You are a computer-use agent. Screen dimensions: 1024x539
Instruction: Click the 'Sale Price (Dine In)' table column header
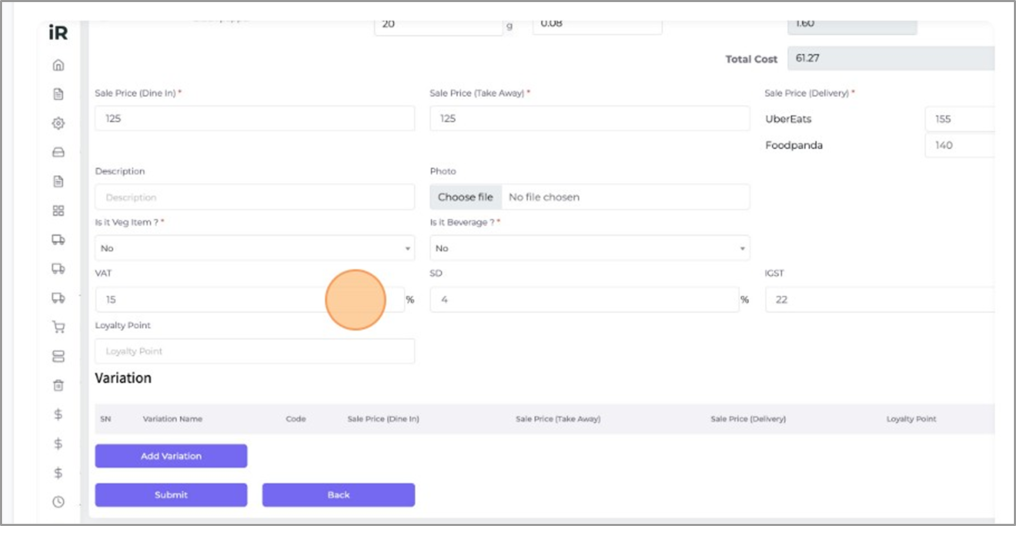point(383,419)
